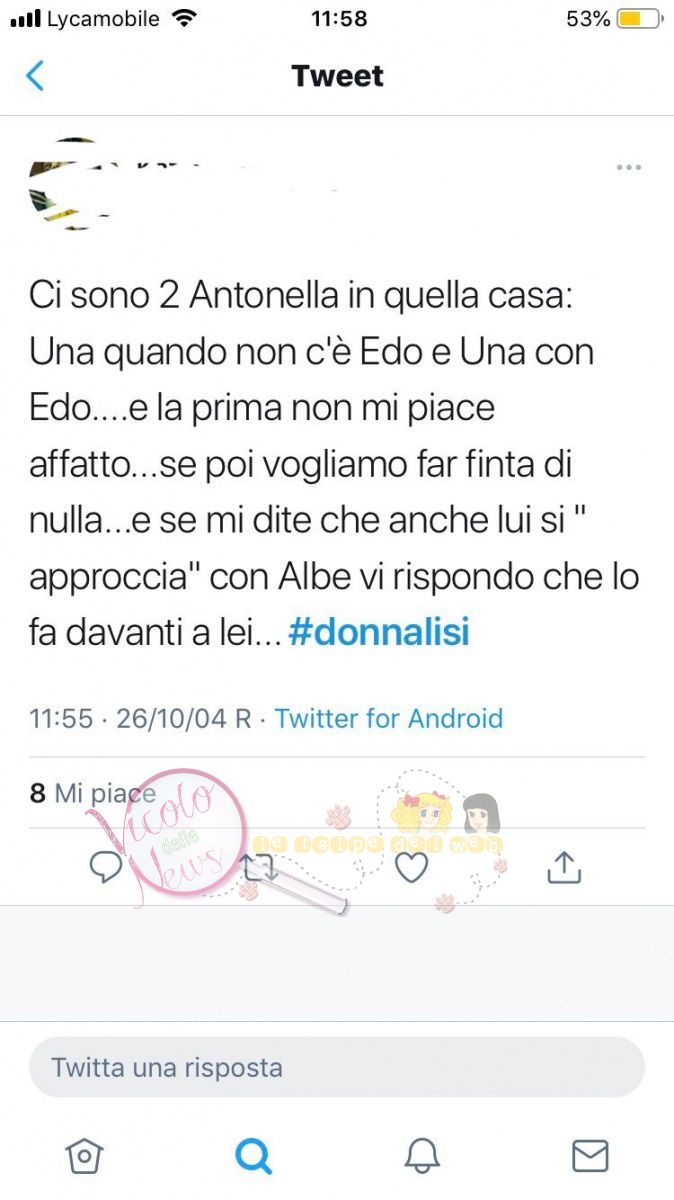Image resolution: width=674 pixels, height=1200 pixels.
Task: Tap the blue back arrow
Action: click(35, 76)
